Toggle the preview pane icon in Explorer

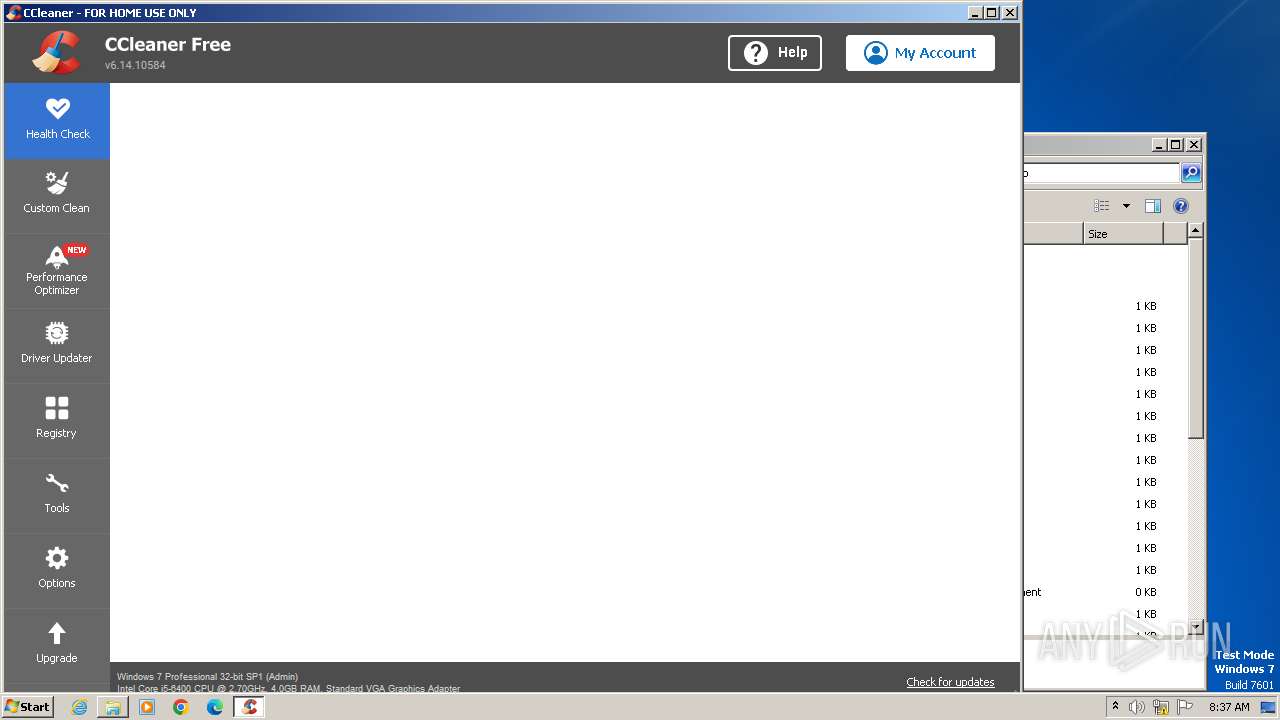coord(1153,206)
